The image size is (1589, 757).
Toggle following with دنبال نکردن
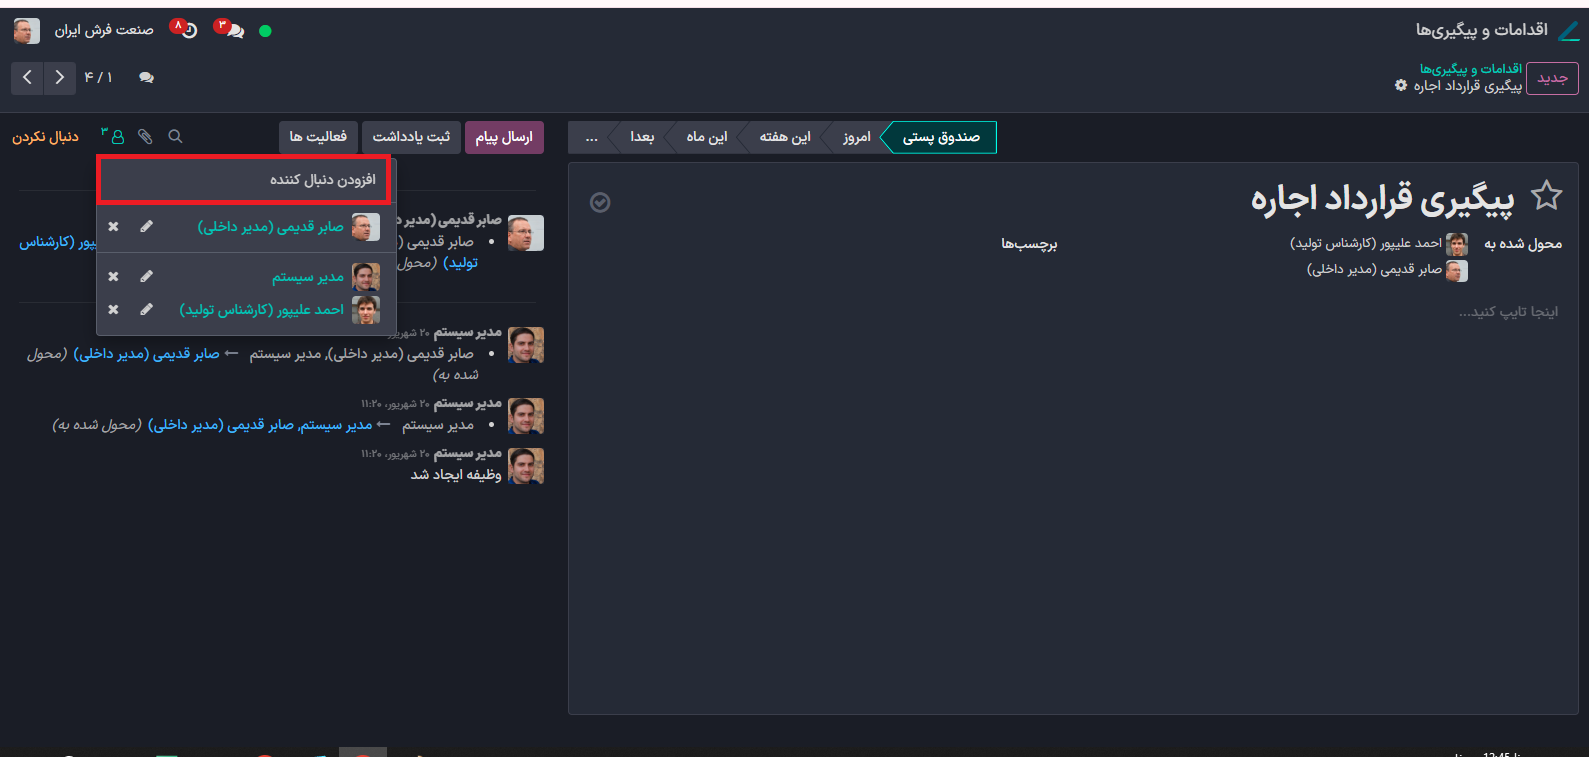coord(45,136)
